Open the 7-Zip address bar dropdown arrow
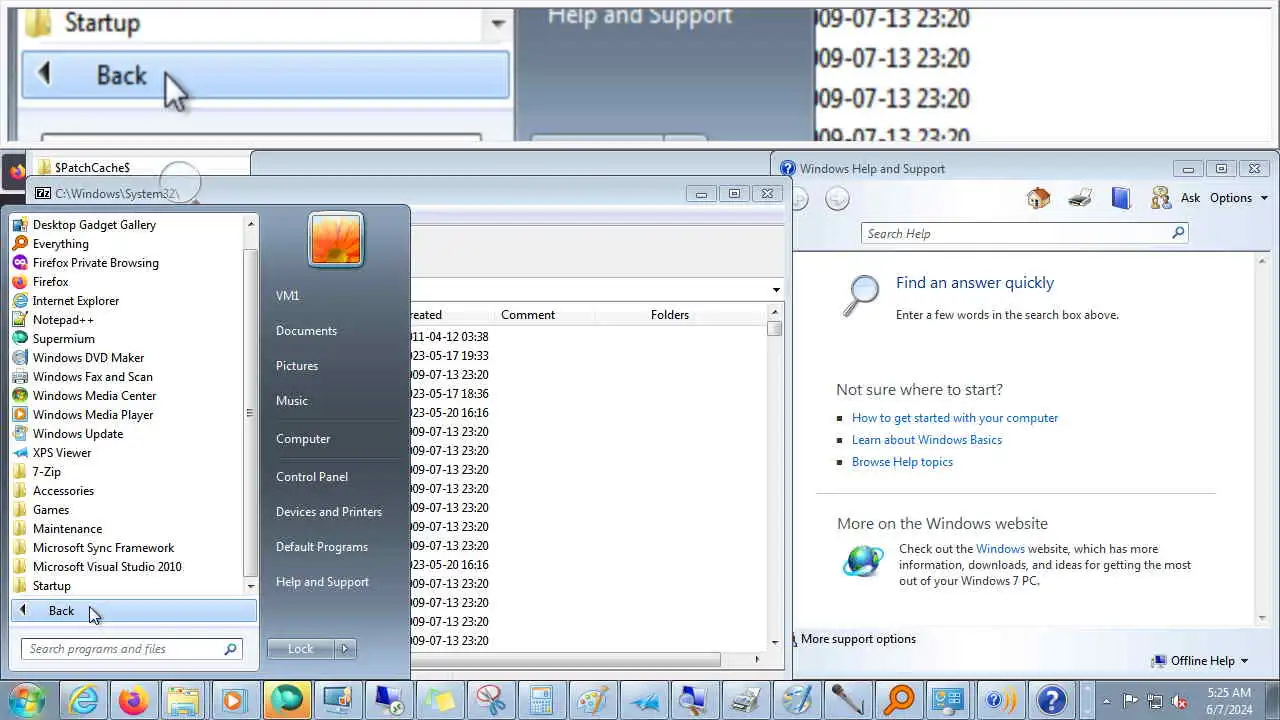 [x=776, y=290]
